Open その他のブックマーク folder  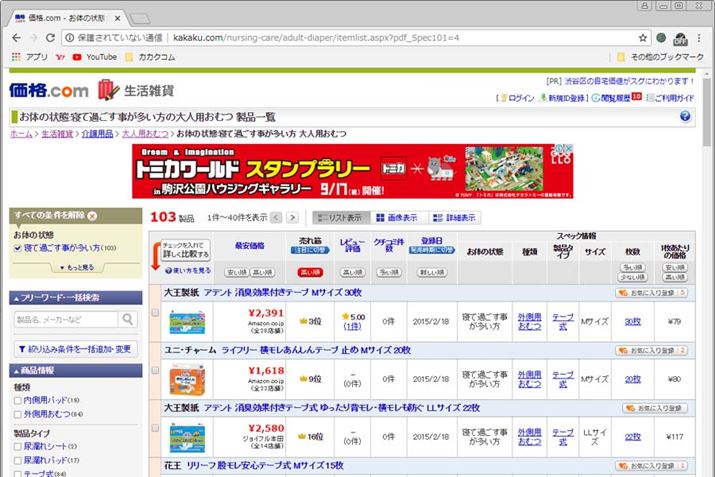coord(660,57)
